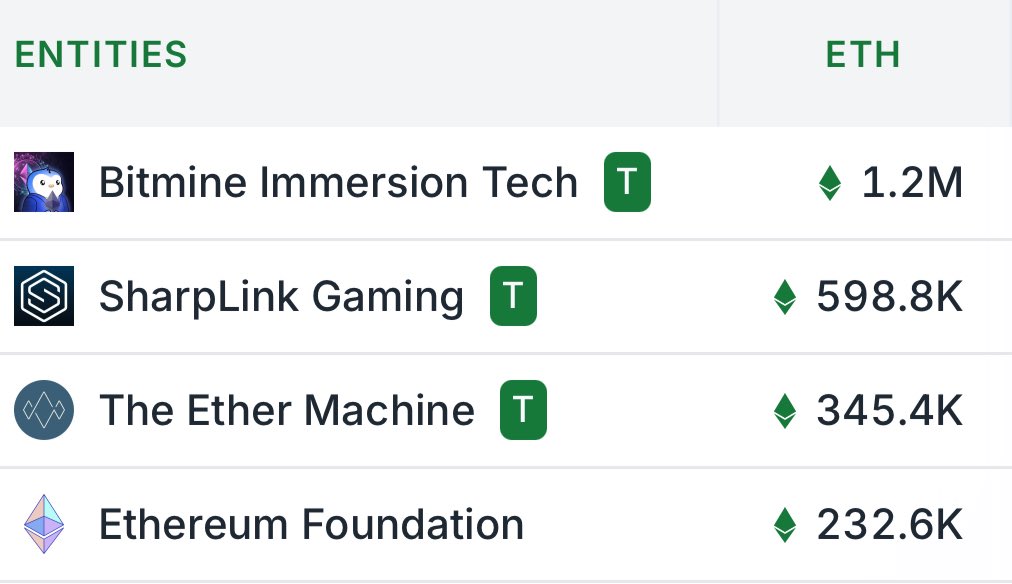Click the SharpLink Gaming logo
Image resolution: width=1012 pixels, height=584 pixels.
(x=43, y=296)
